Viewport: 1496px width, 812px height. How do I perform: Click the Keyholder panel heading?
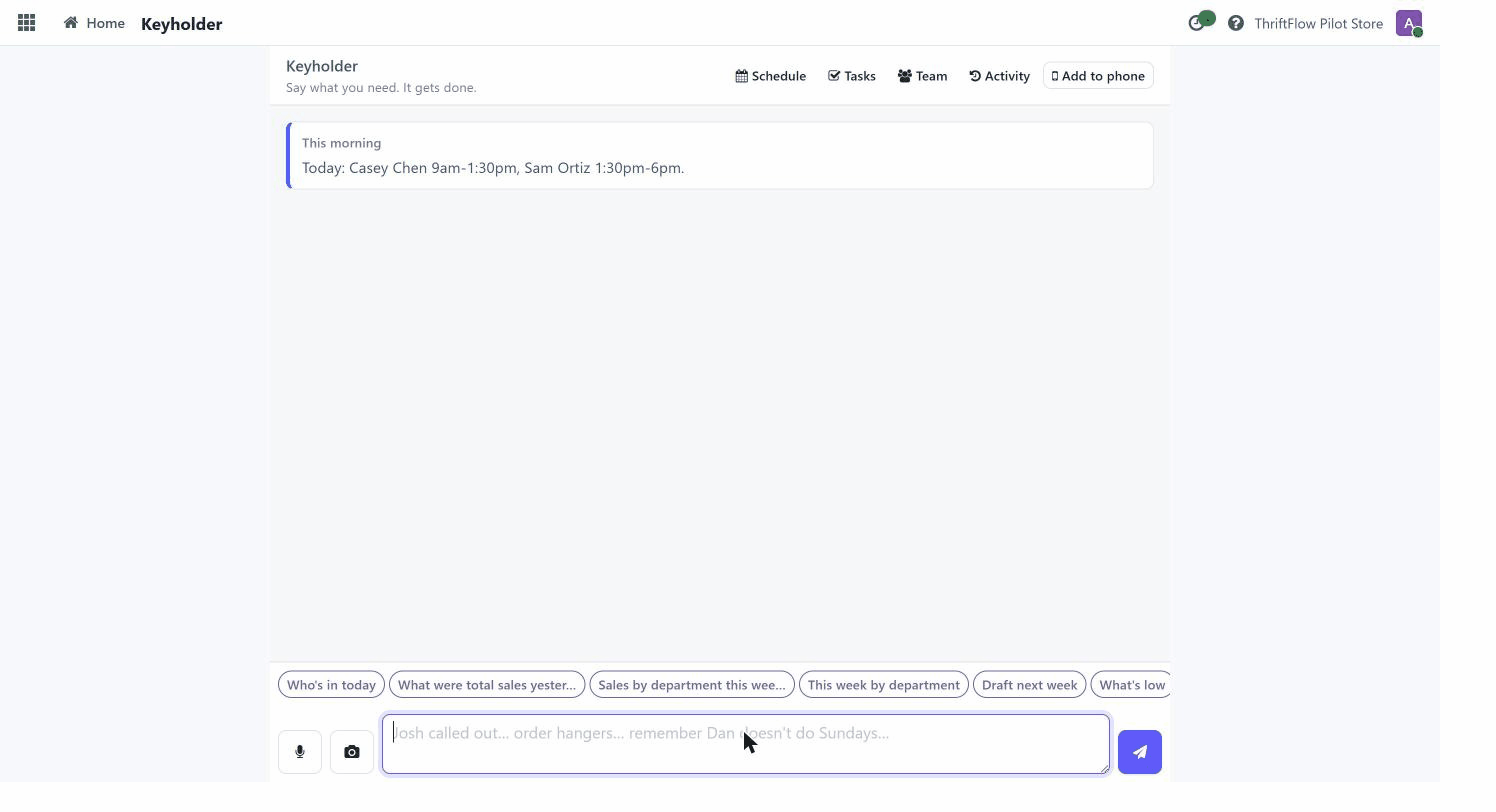[x=322, y=66]
